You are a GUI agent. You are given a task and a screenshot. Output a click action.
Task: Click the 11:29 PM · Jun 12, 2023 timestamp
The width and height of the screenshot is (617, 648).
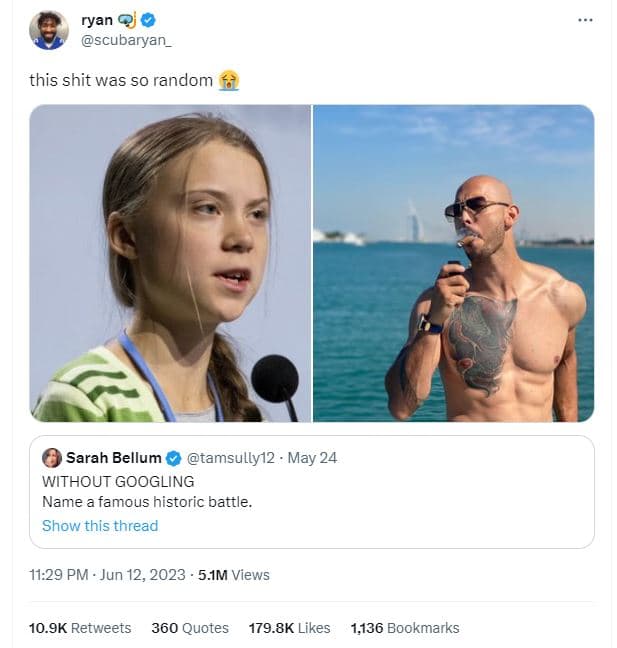point(108,575)
